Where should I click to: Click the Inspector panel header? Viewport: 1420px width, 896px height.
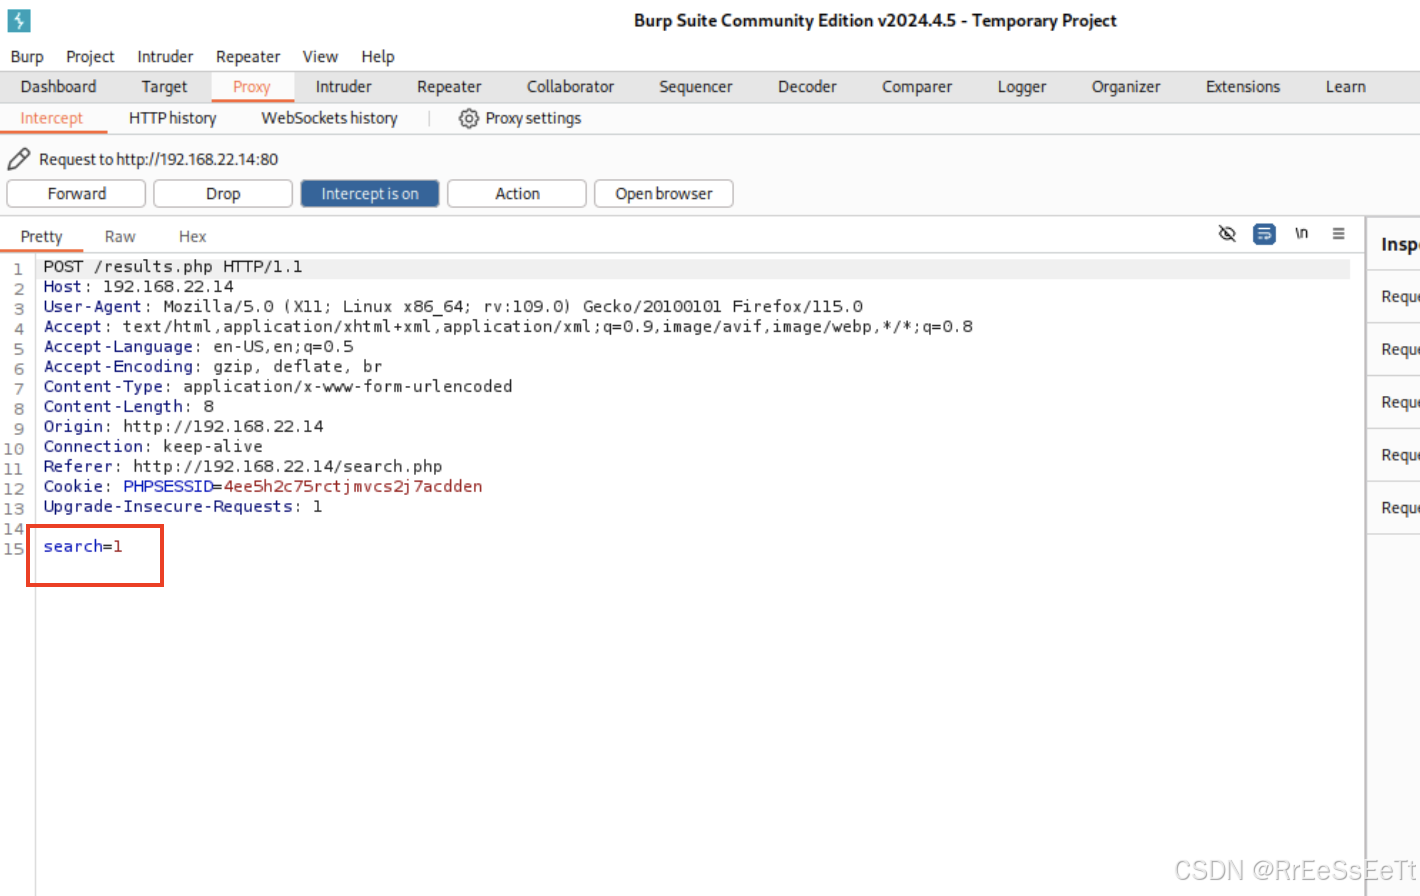point(1398,244)
